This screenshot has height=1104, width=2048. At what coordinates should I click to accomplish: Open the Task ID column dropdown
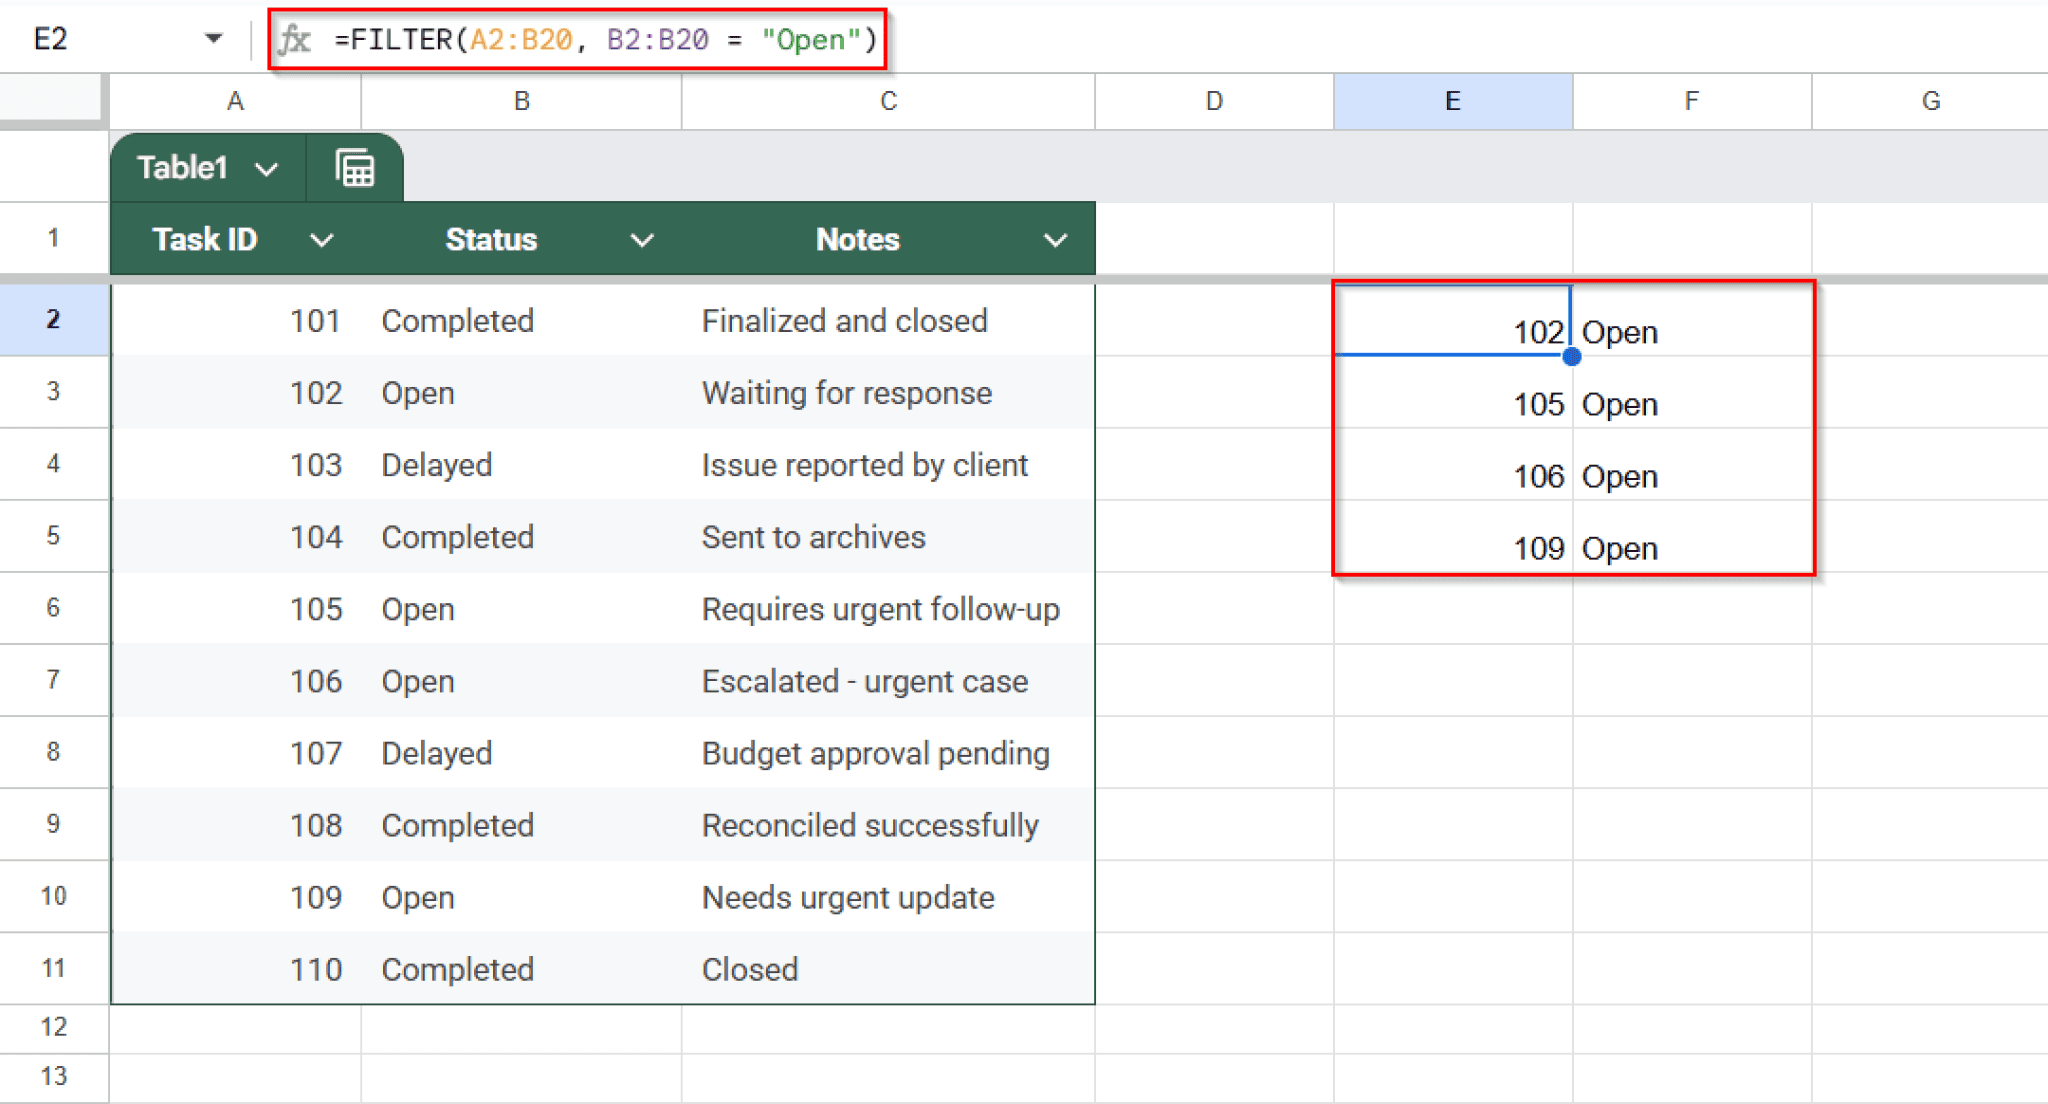[322, 240]
